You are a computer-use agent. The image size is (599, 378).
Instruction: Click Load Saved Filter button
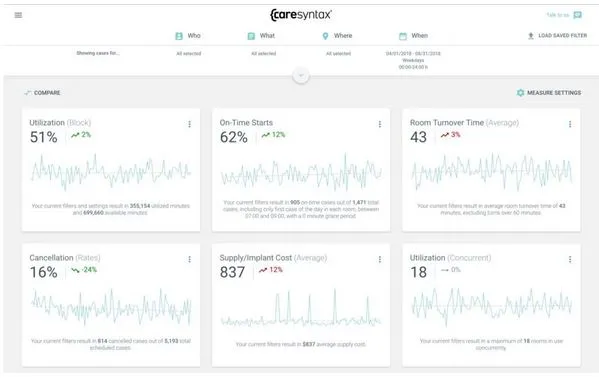tap(557, 36)
